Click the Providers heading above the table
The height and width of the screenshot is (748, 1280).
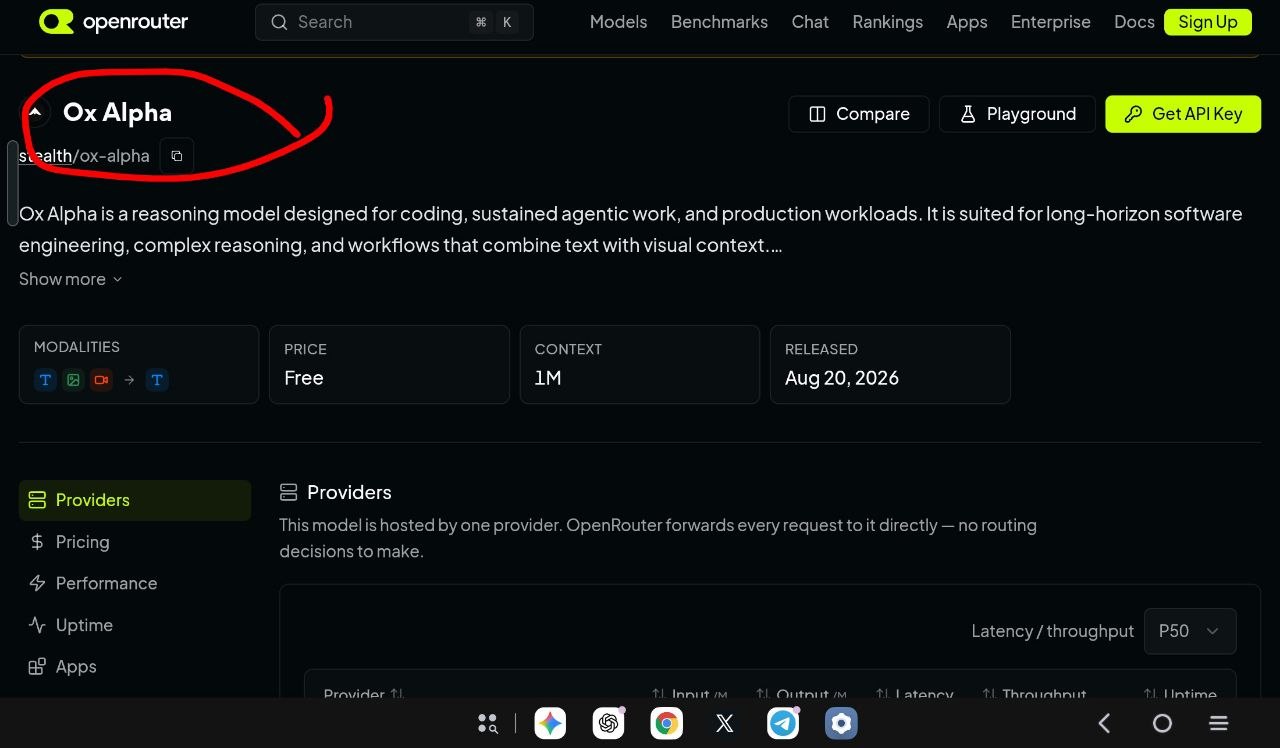tap(349, 492)
